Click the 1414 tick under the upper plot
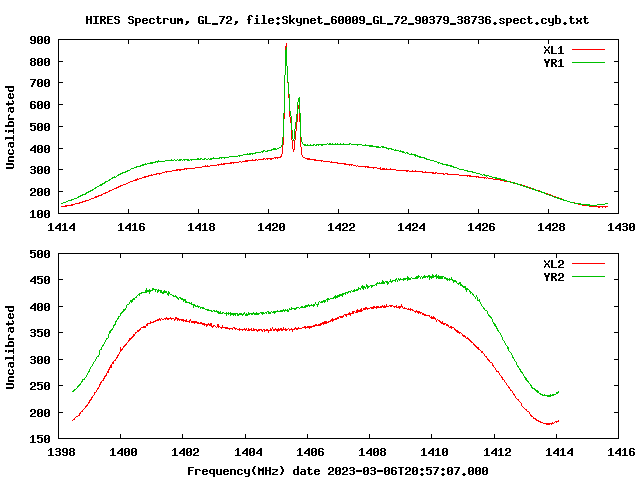Image resolution: width=640 pixels, height=480 pixels. (61, 227)
